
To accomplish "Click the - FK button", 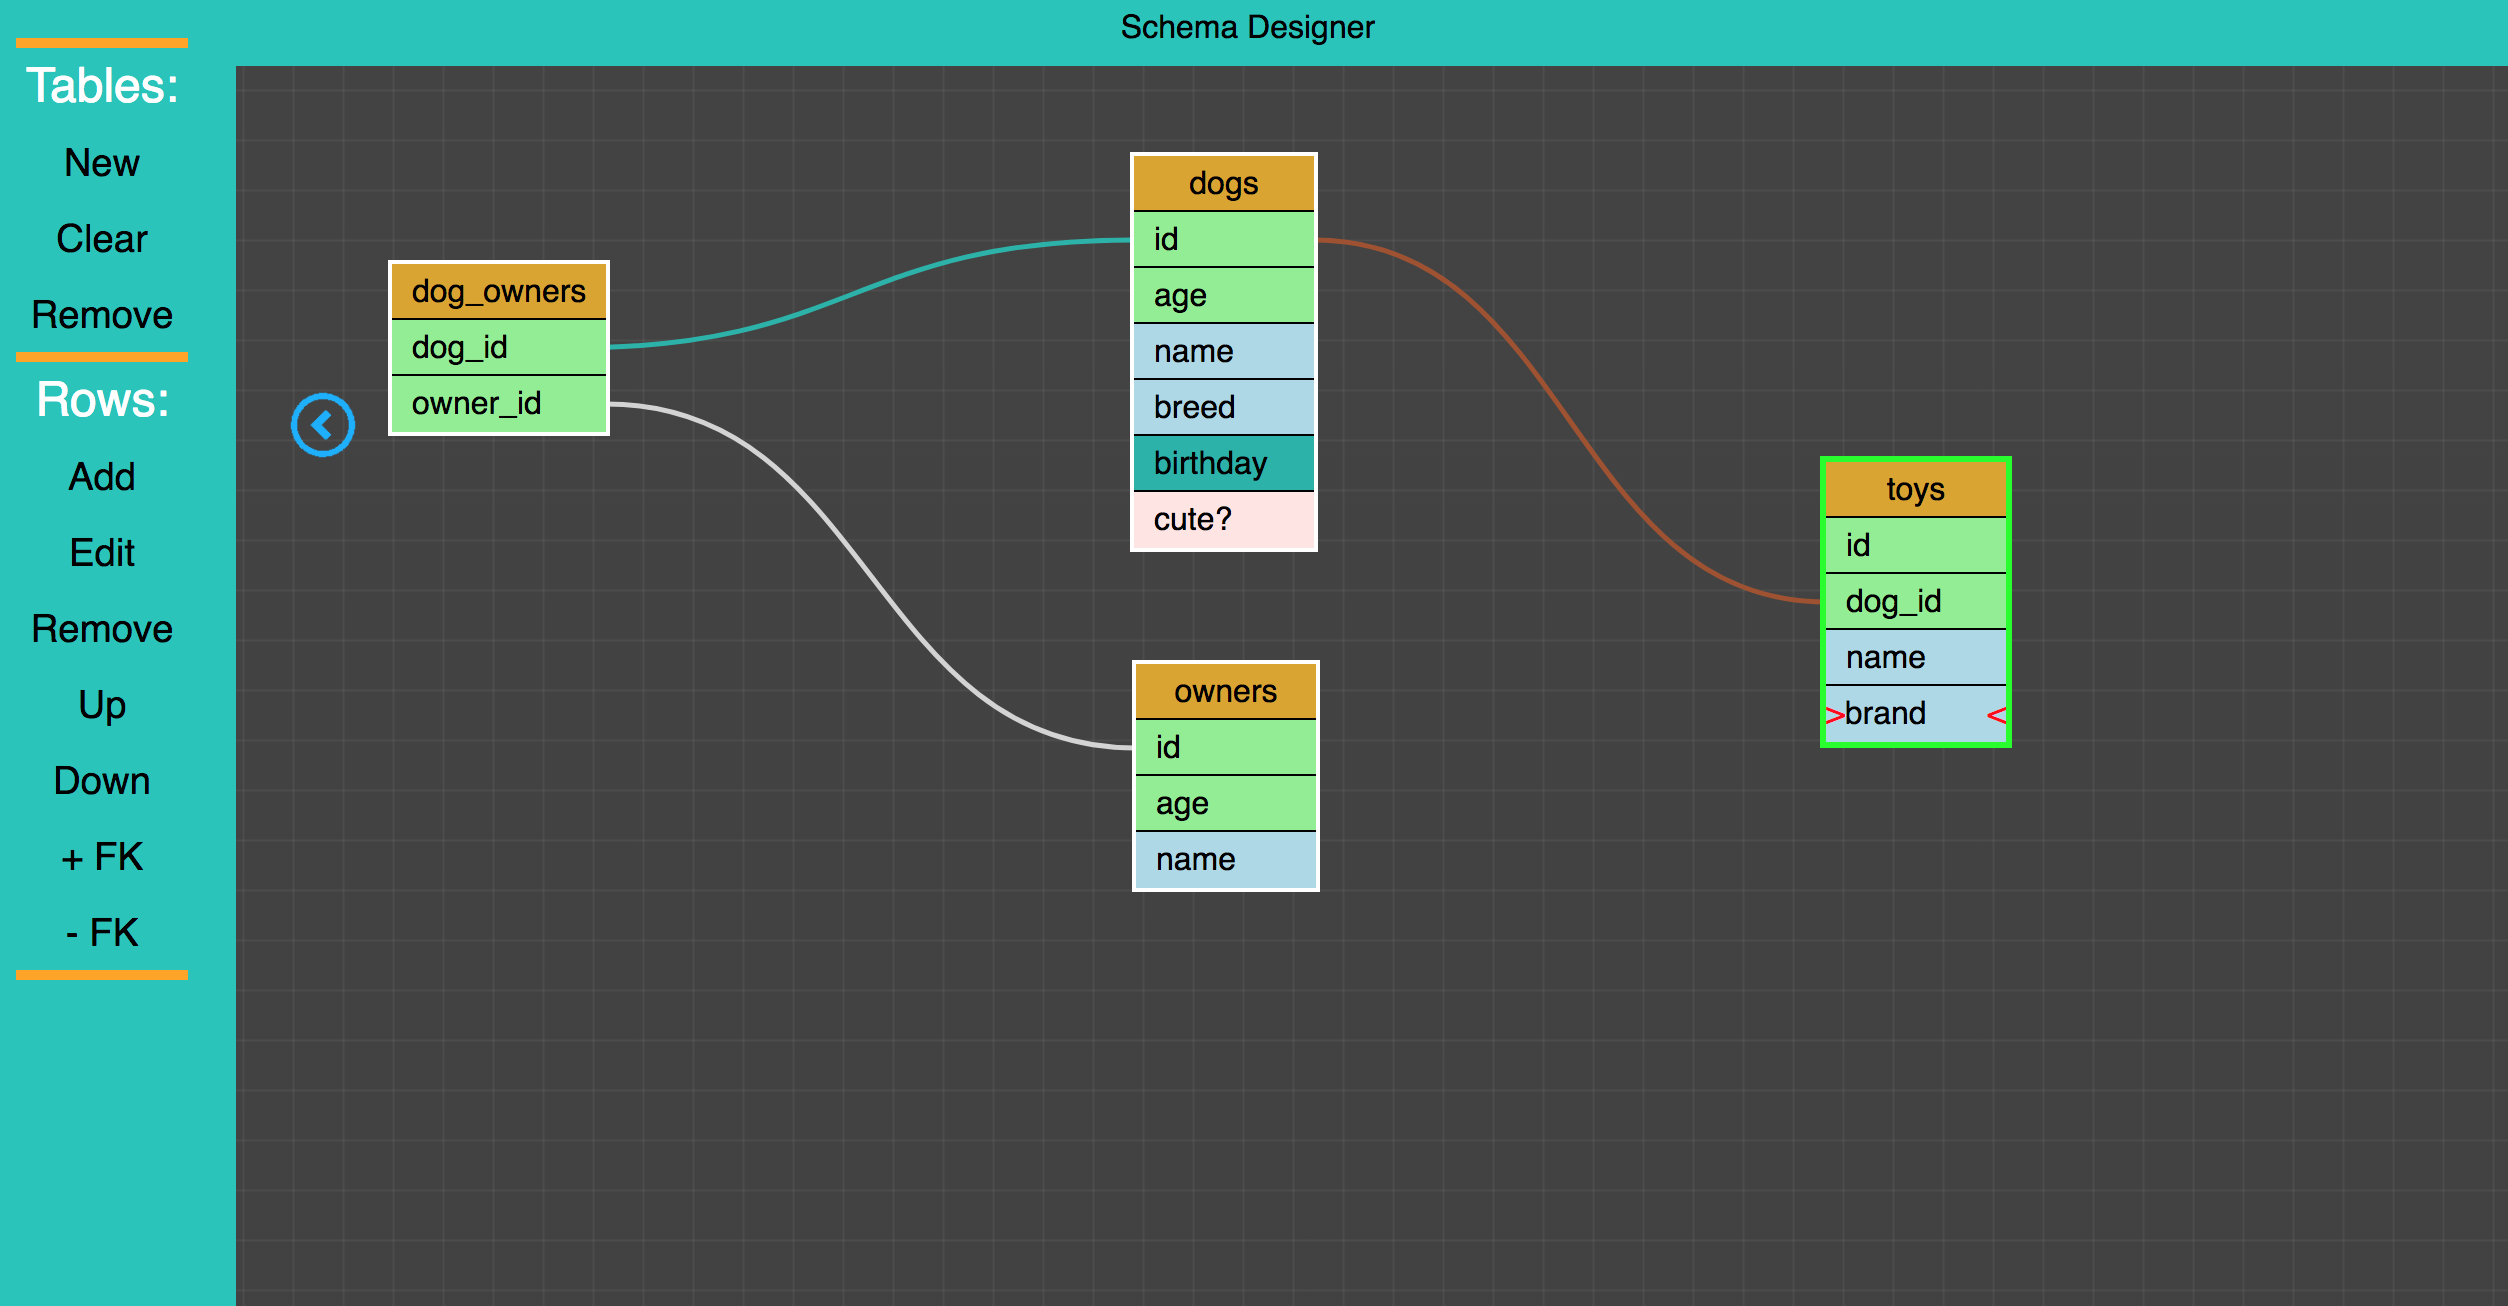I will pyautogui.click(x=102, y=933).
